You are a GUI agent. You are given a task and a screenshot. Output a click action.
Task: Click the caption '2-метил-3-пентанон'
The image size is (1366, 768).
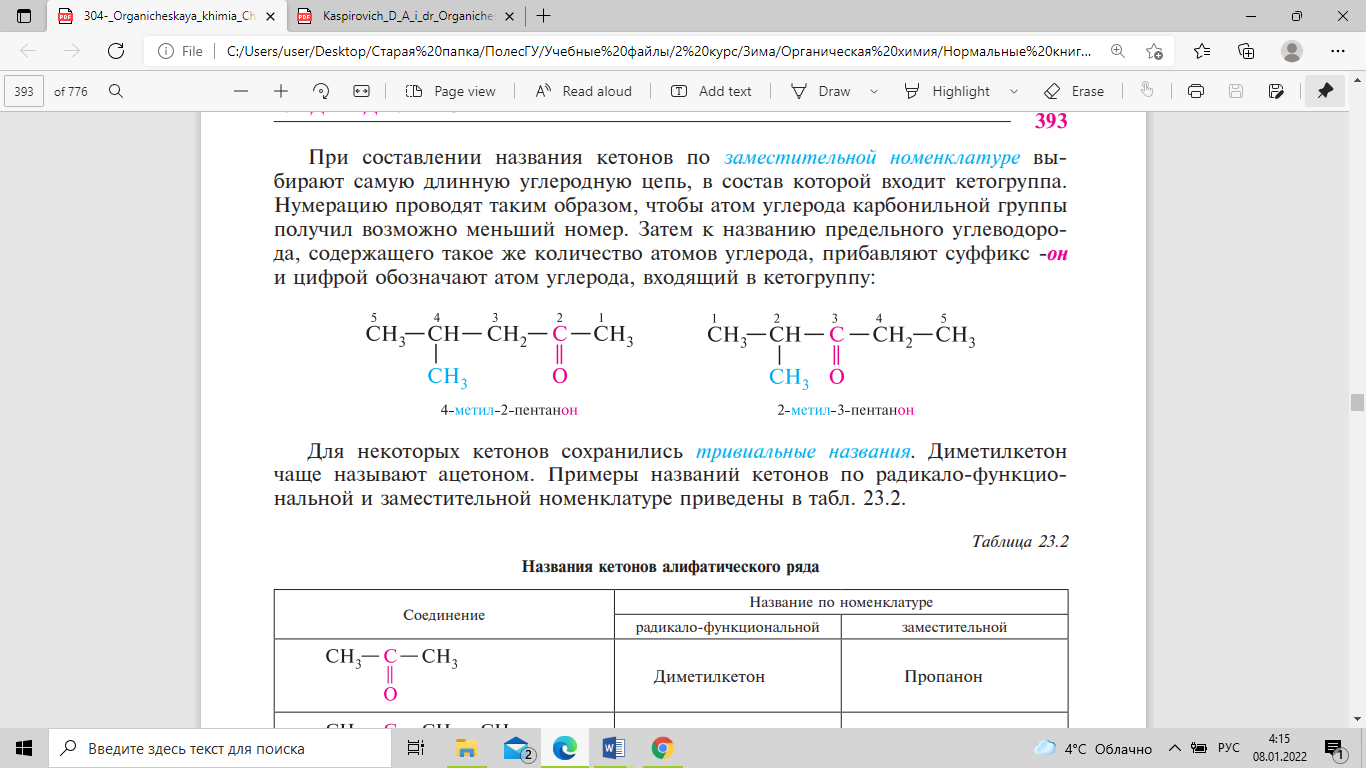(x=845, y=410)
